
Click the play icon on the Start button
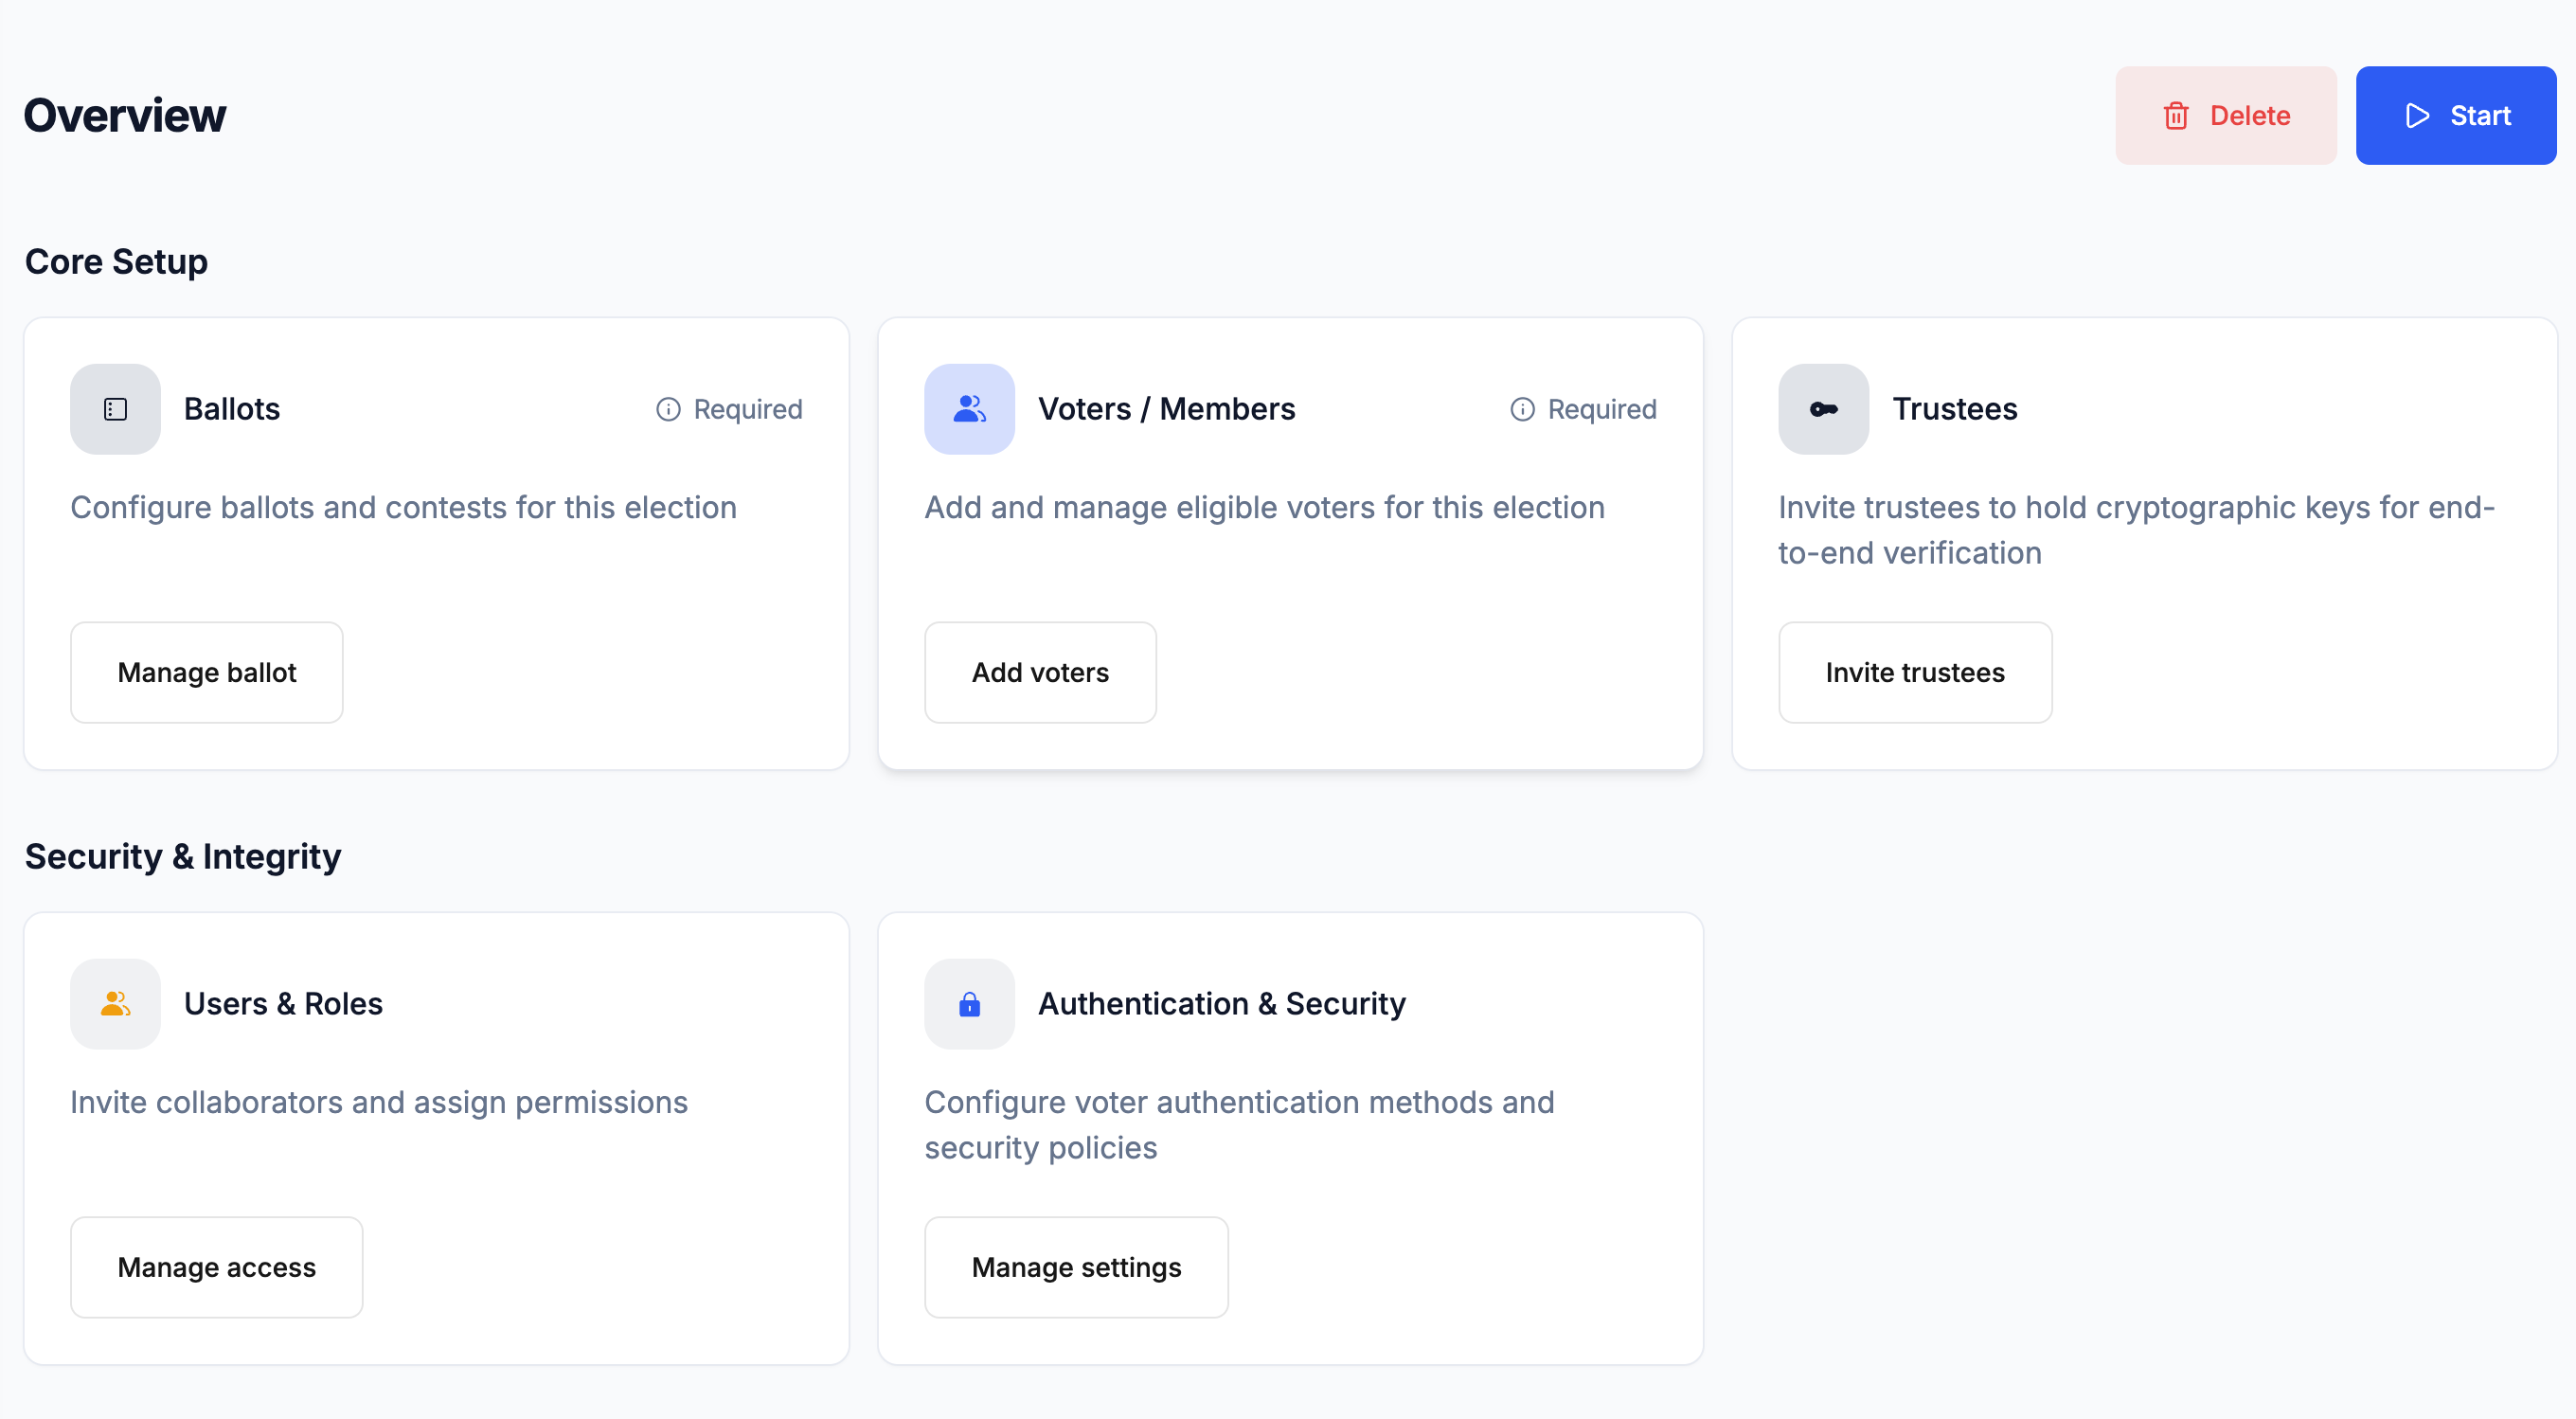click(x=2417, y=115)
